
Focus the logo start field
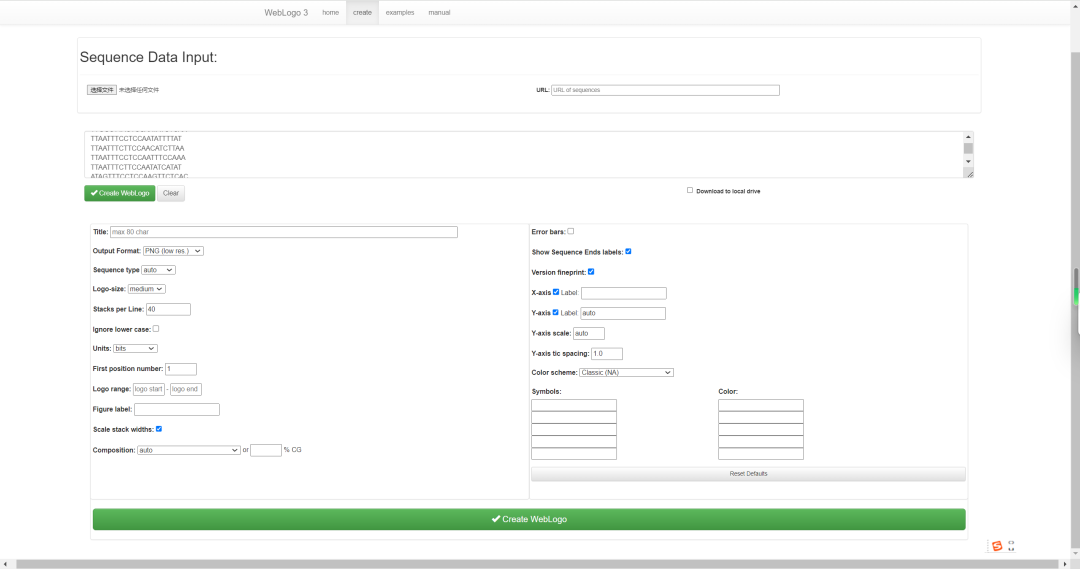(149, 389)
